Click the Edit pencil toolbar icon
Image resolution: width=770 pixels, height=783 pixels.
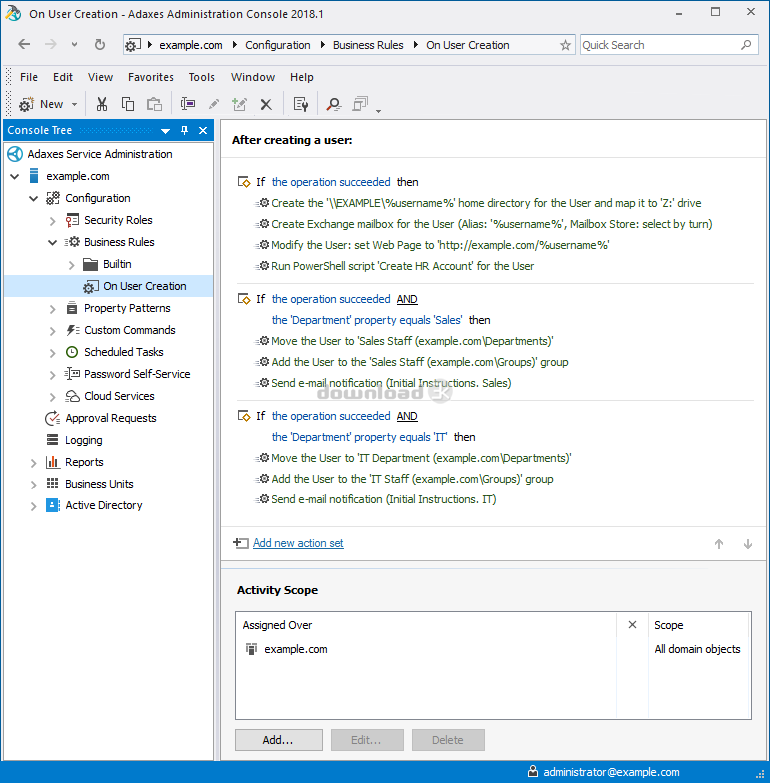214,104
